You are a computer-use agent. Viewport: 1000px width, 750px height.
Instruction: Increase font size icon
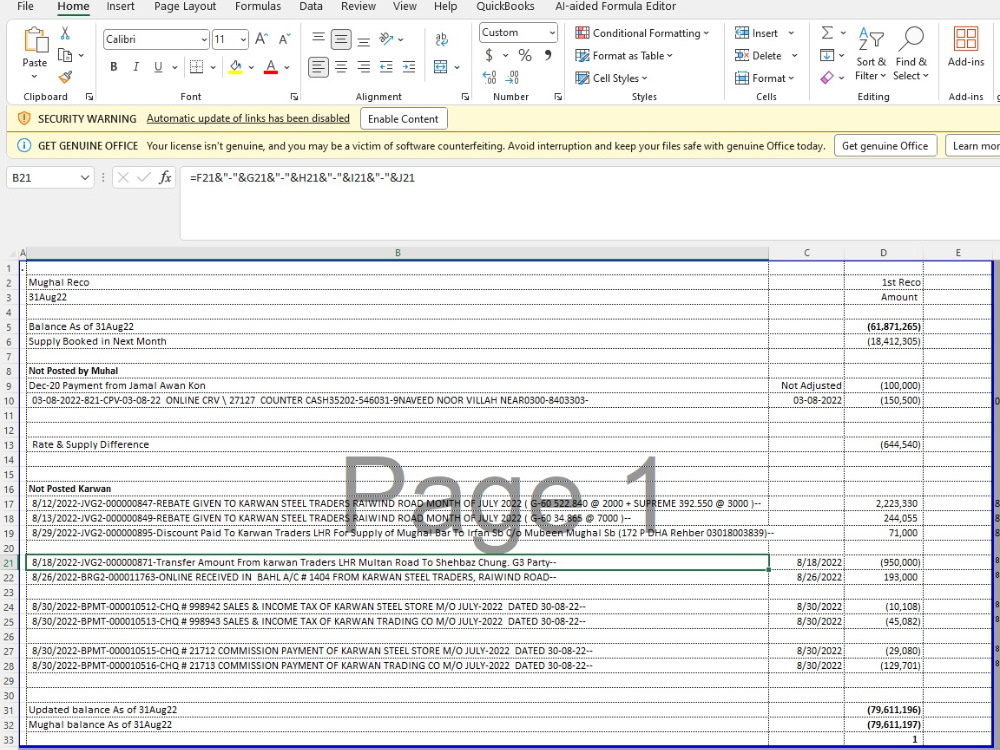coord(261,39)
